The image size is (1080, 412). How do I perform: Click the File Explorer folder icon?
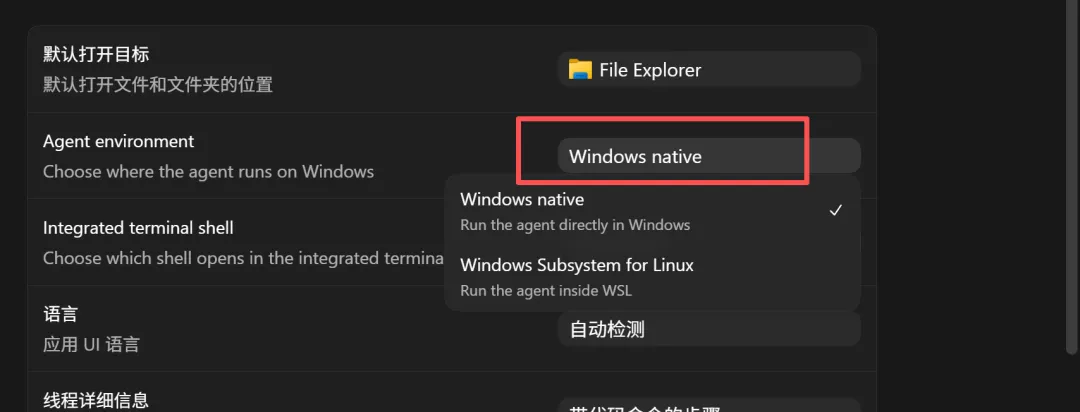point(580,70)
